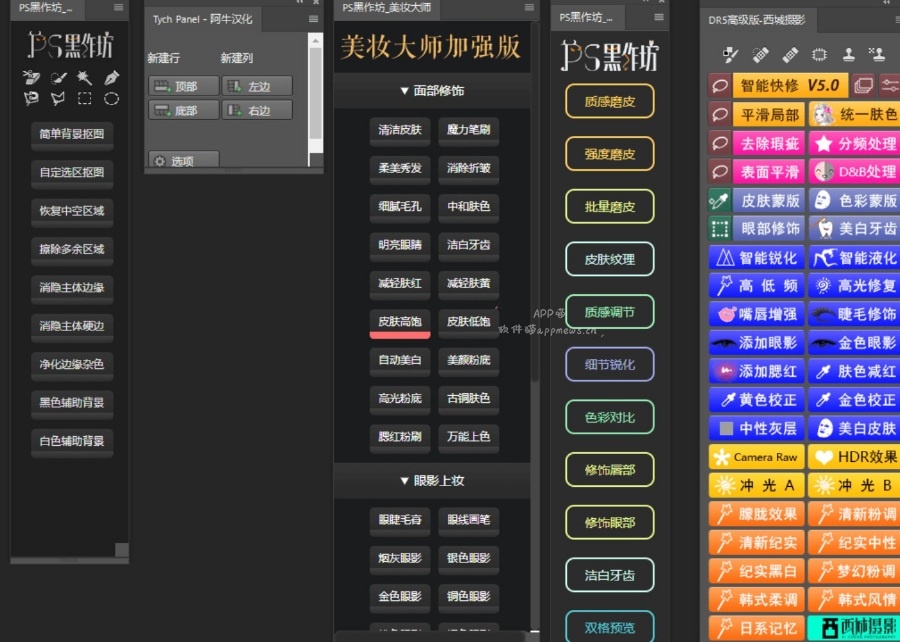Screen dimensions: 900x642
Task: Click the Tych Panel scrollbar up arrow
Action: tap(315, 40)
